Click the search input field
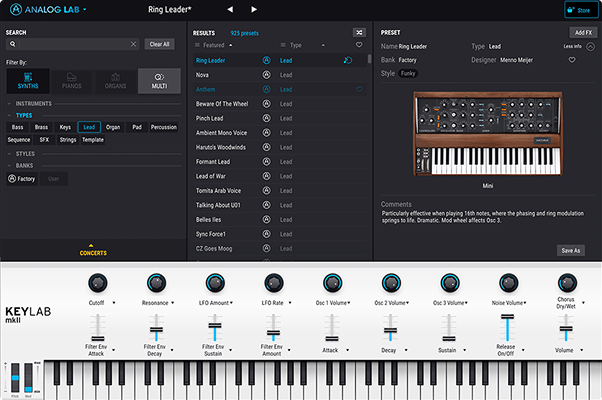Screen dimensions: 602x400 75,44
